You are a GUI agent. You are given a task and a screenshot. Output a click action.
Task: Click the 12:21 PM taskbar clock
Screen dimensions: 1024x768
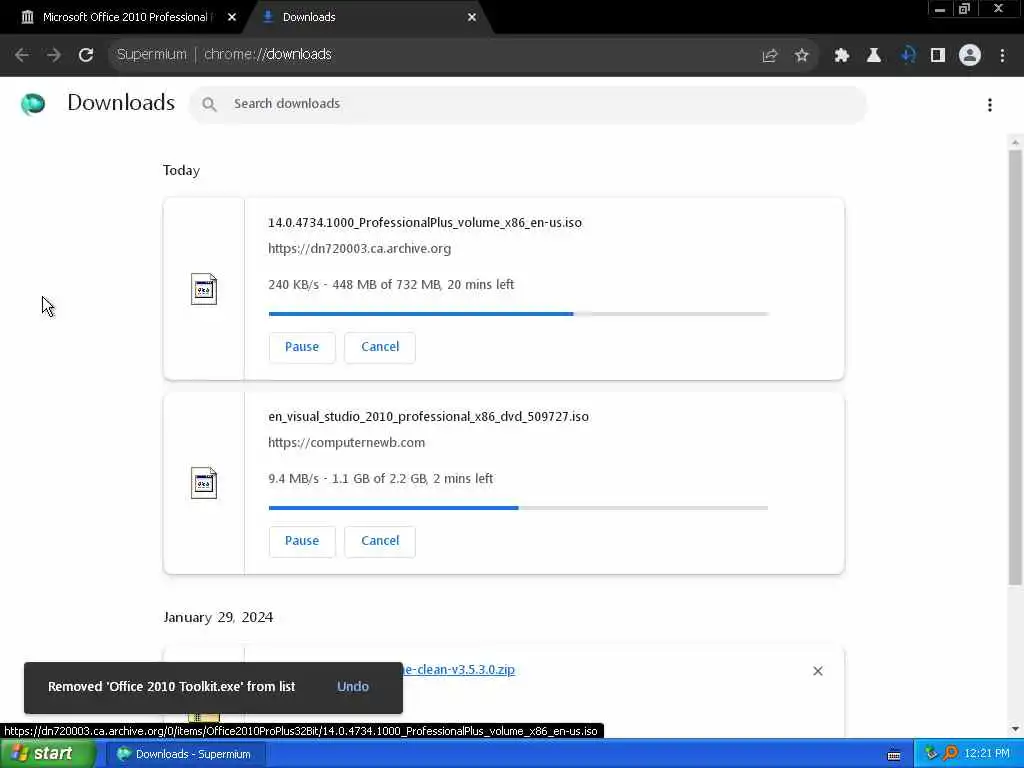click(x=986, y=754)
